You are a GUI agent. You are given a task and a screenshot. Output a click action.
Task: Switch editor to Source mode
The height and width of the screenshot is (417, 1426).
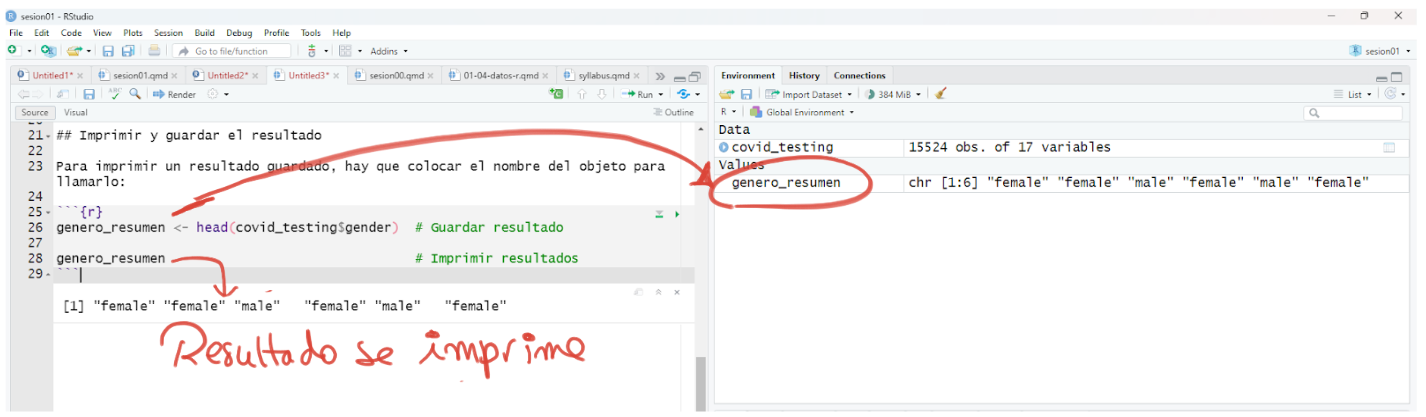36,113
